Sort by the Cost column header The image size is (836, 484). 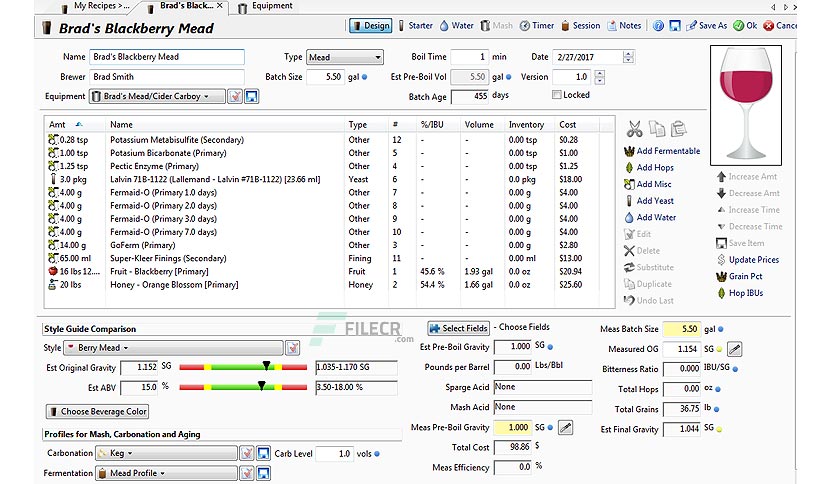(578, 125)
